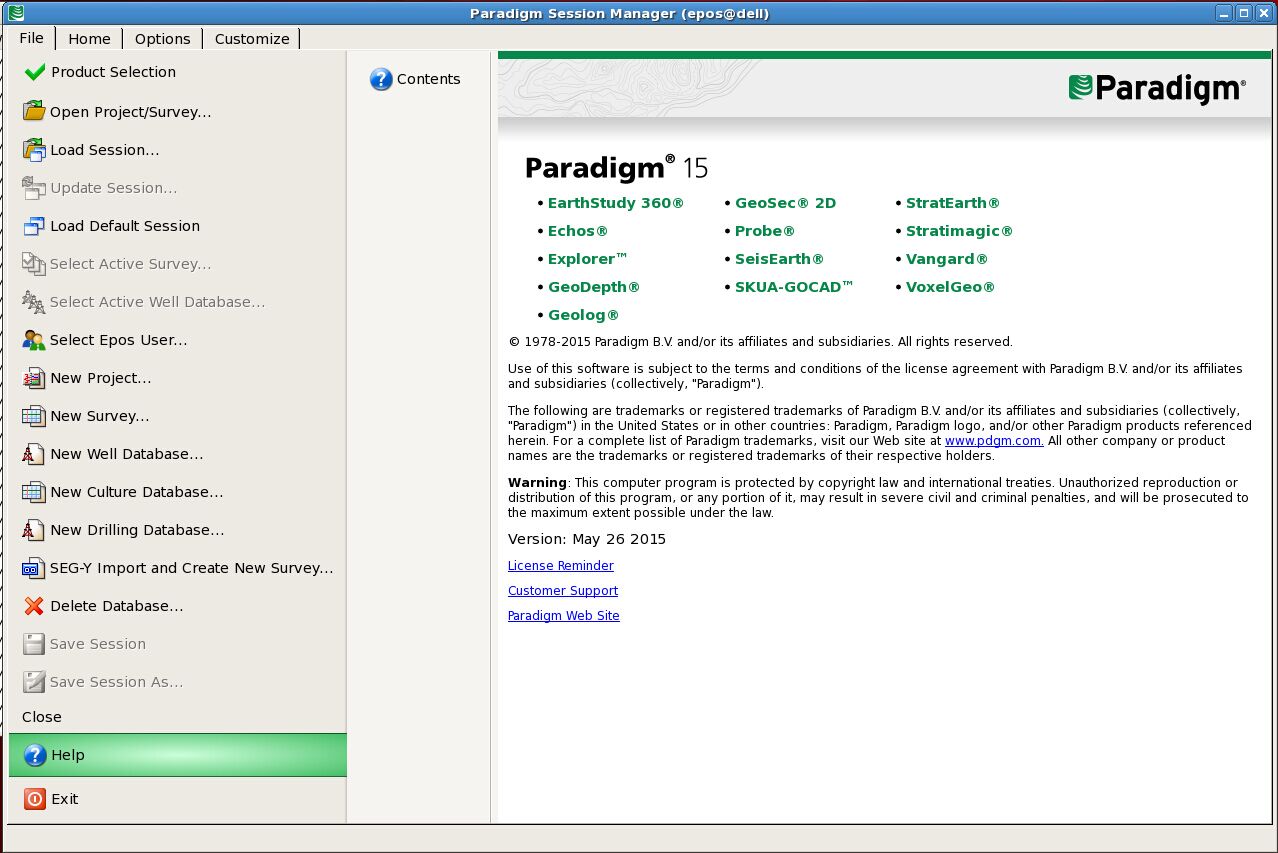Viewport: 1278px width, 853px height.
Task: Click the Explorer™ product name
Action: point(588,259)
